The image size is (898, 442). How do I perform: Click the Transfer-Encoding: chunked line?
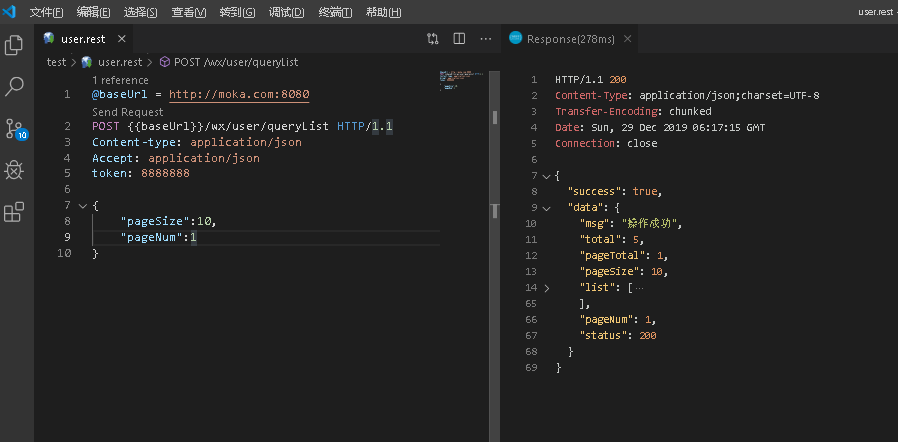[x=633, y=111]
